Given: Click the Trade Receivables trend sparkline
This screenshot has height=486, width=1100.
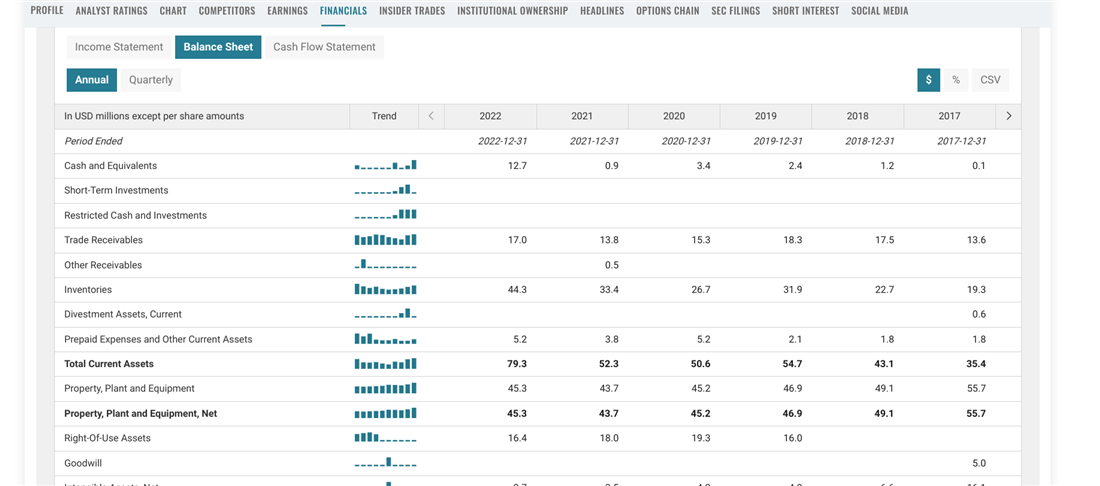Looking at the screenshot, I should [385, 240].
